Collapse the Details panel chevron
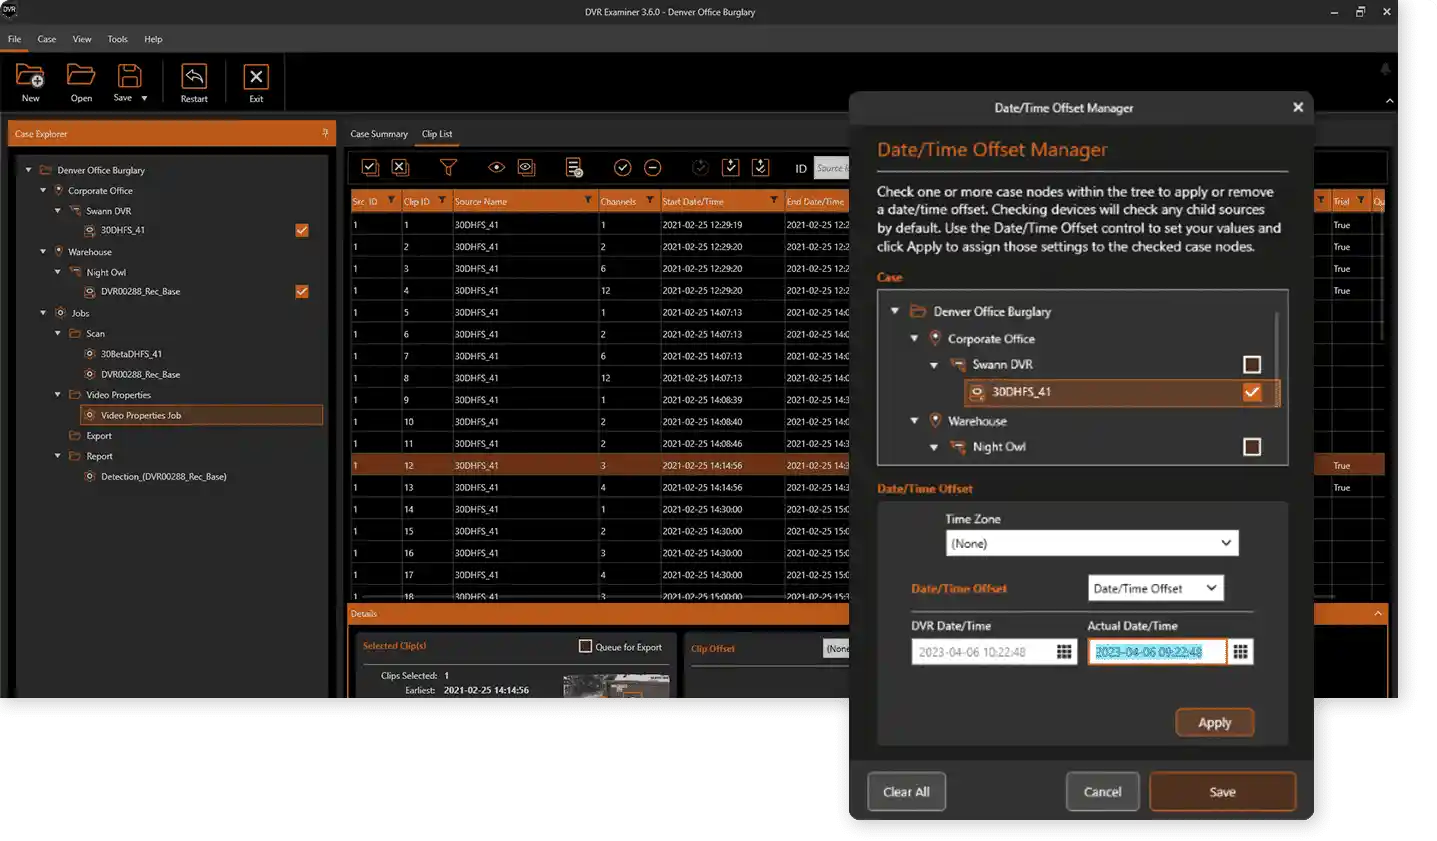Screen dimensions: 1437x841 click(1378, 613)
